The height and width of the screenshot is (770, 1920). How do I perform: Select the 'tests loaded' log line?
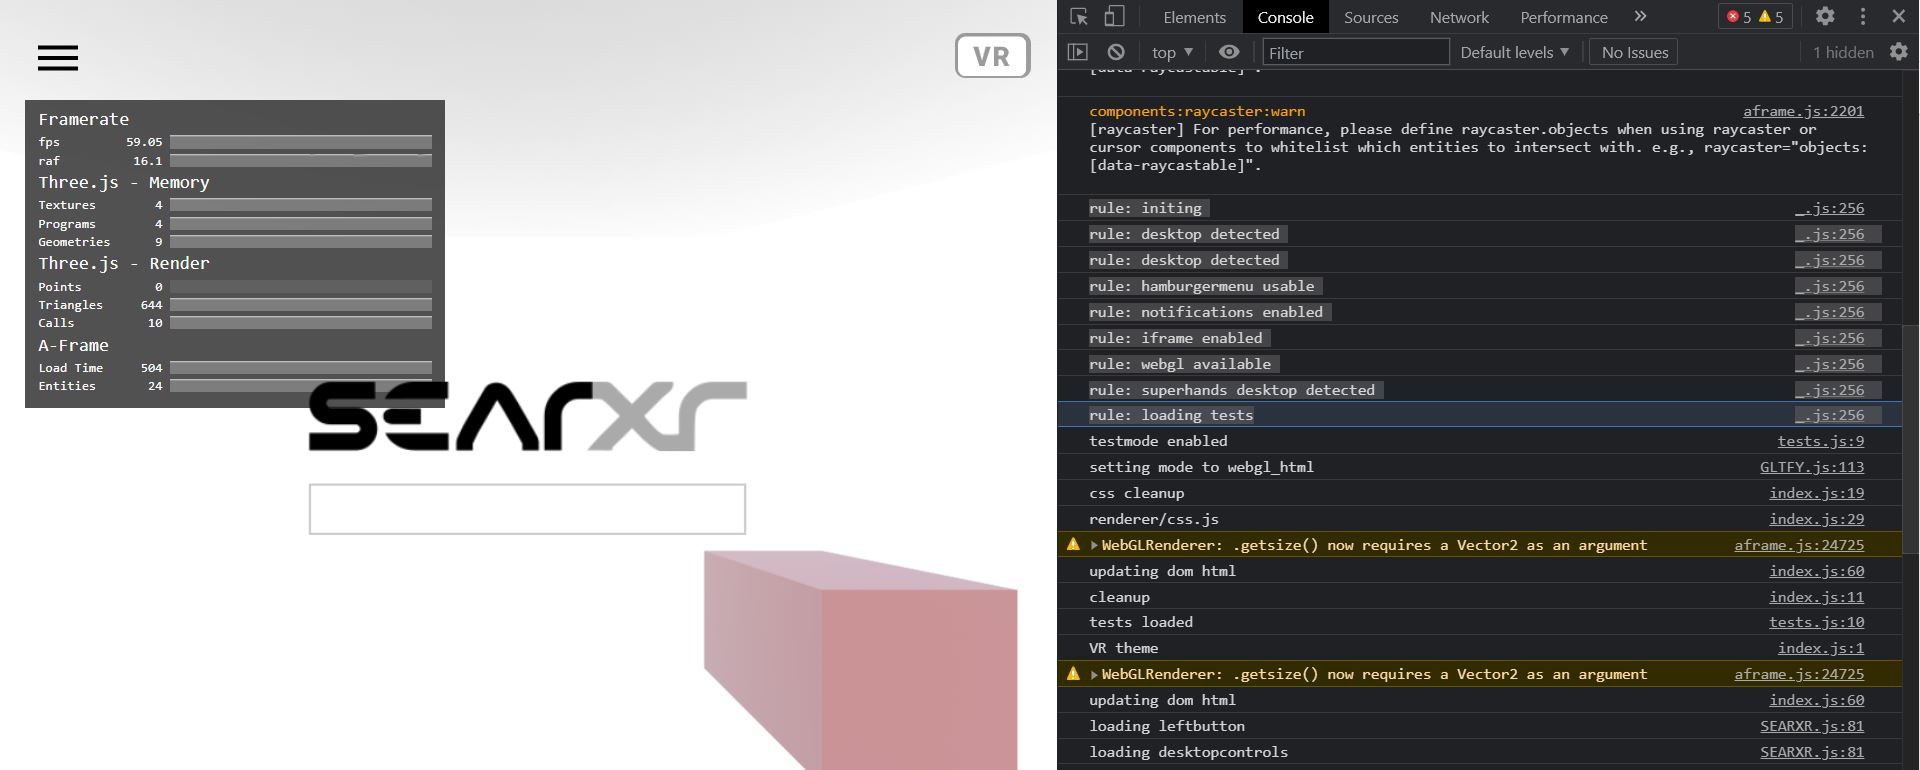(1480, 622)
